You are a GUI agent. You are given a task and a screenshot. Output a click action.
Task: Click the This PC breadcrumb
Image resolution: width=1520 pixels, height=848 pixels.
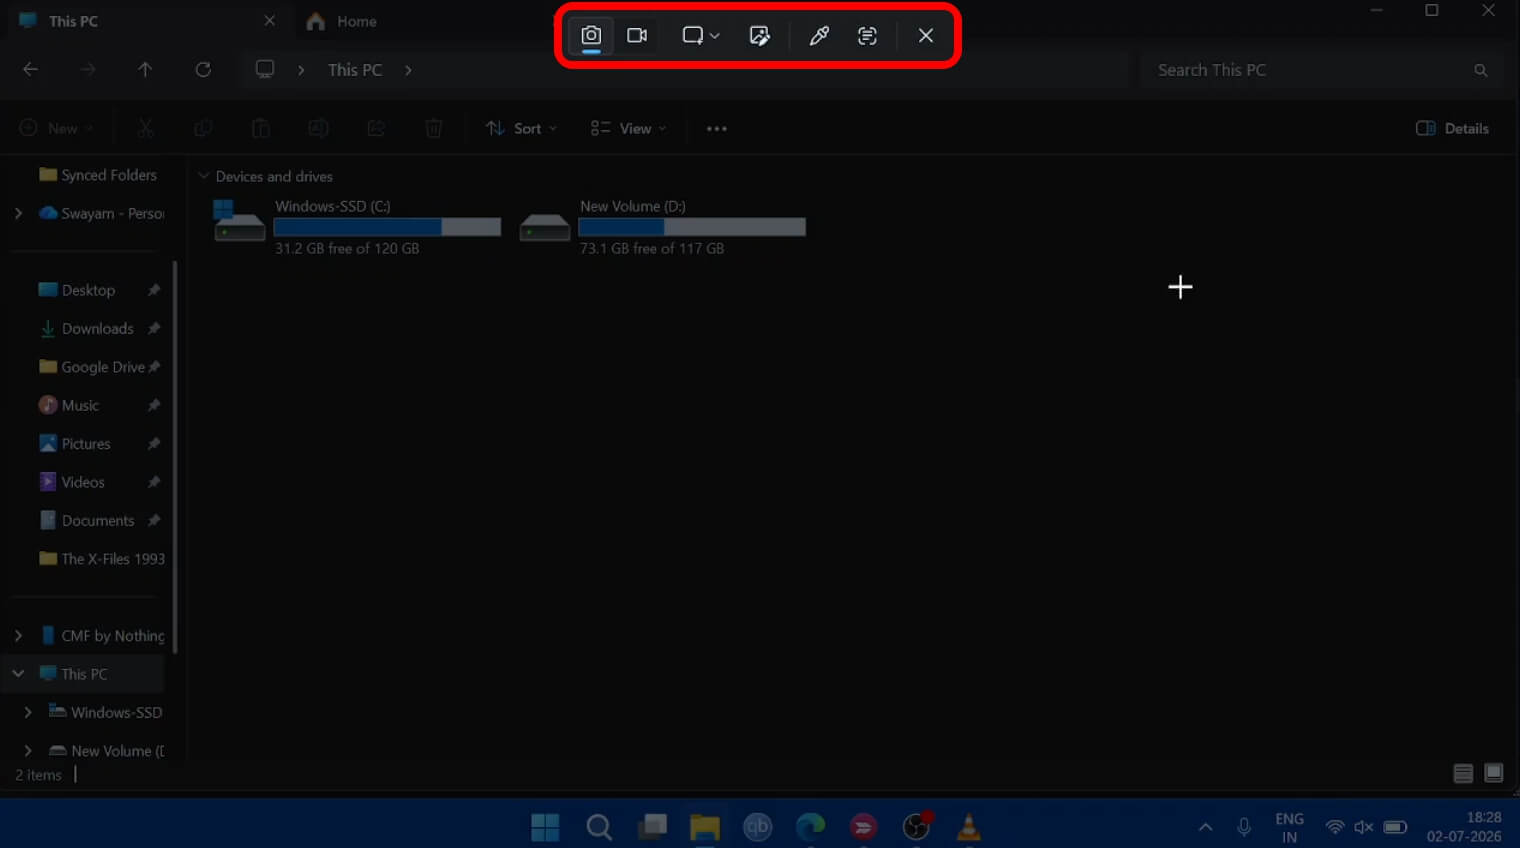pyautogui.click(x=355, y=70)
